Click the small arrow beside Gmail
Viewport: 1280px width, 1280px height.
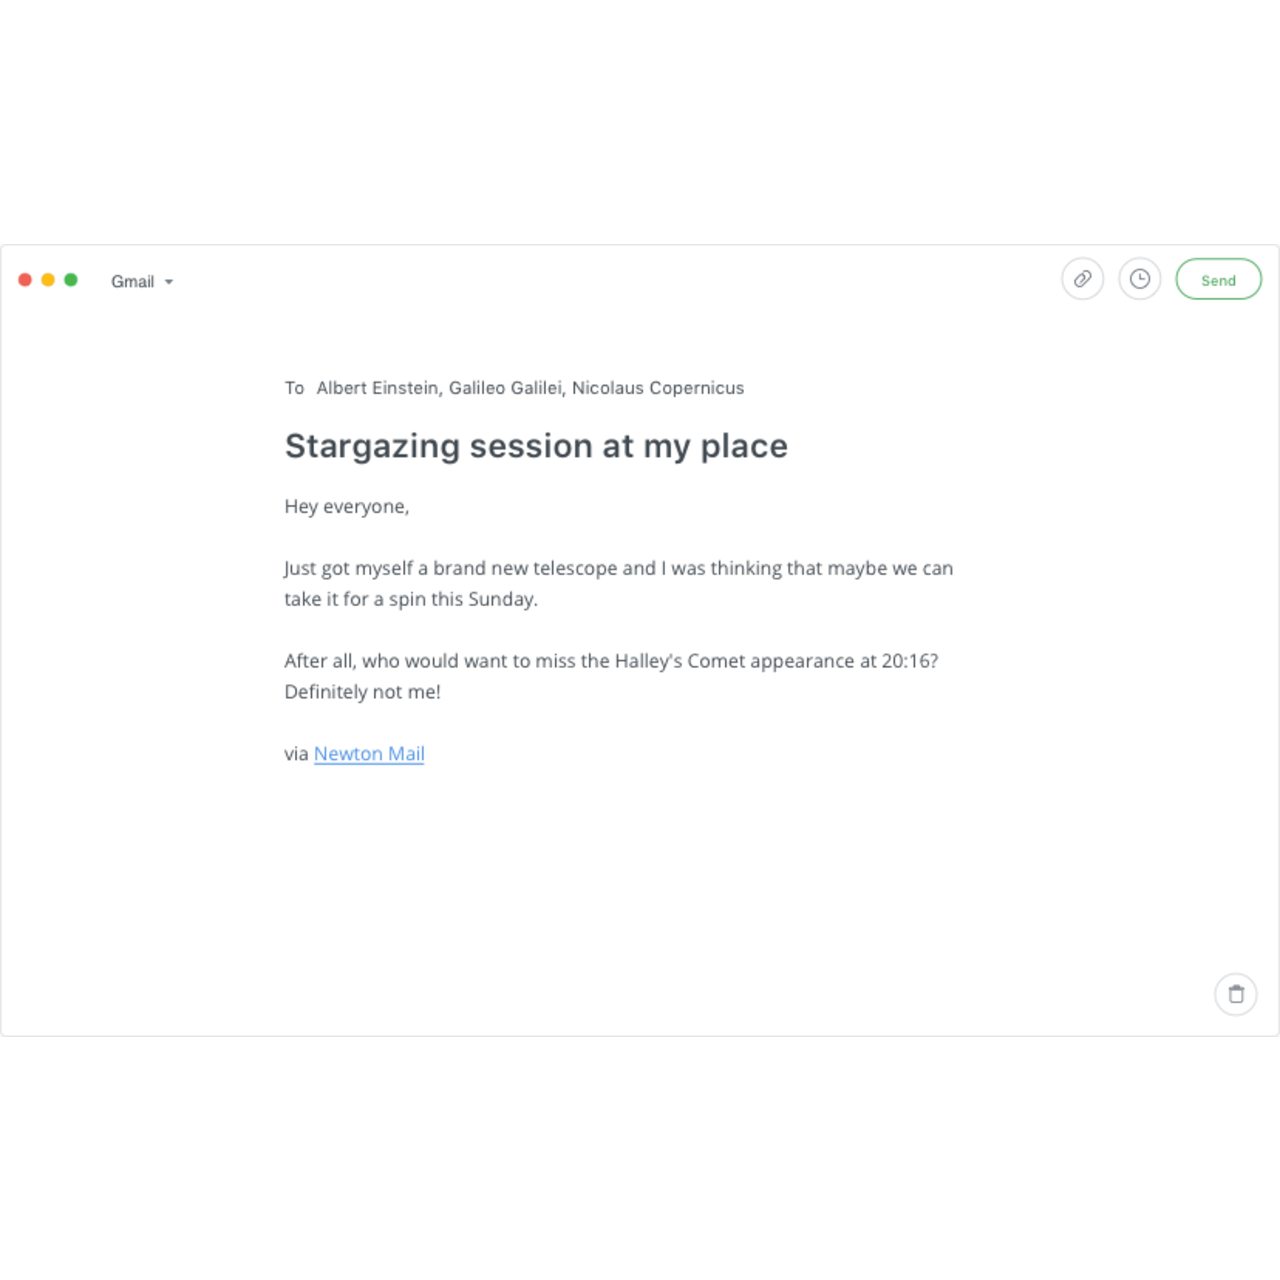[x=169, y=282]
